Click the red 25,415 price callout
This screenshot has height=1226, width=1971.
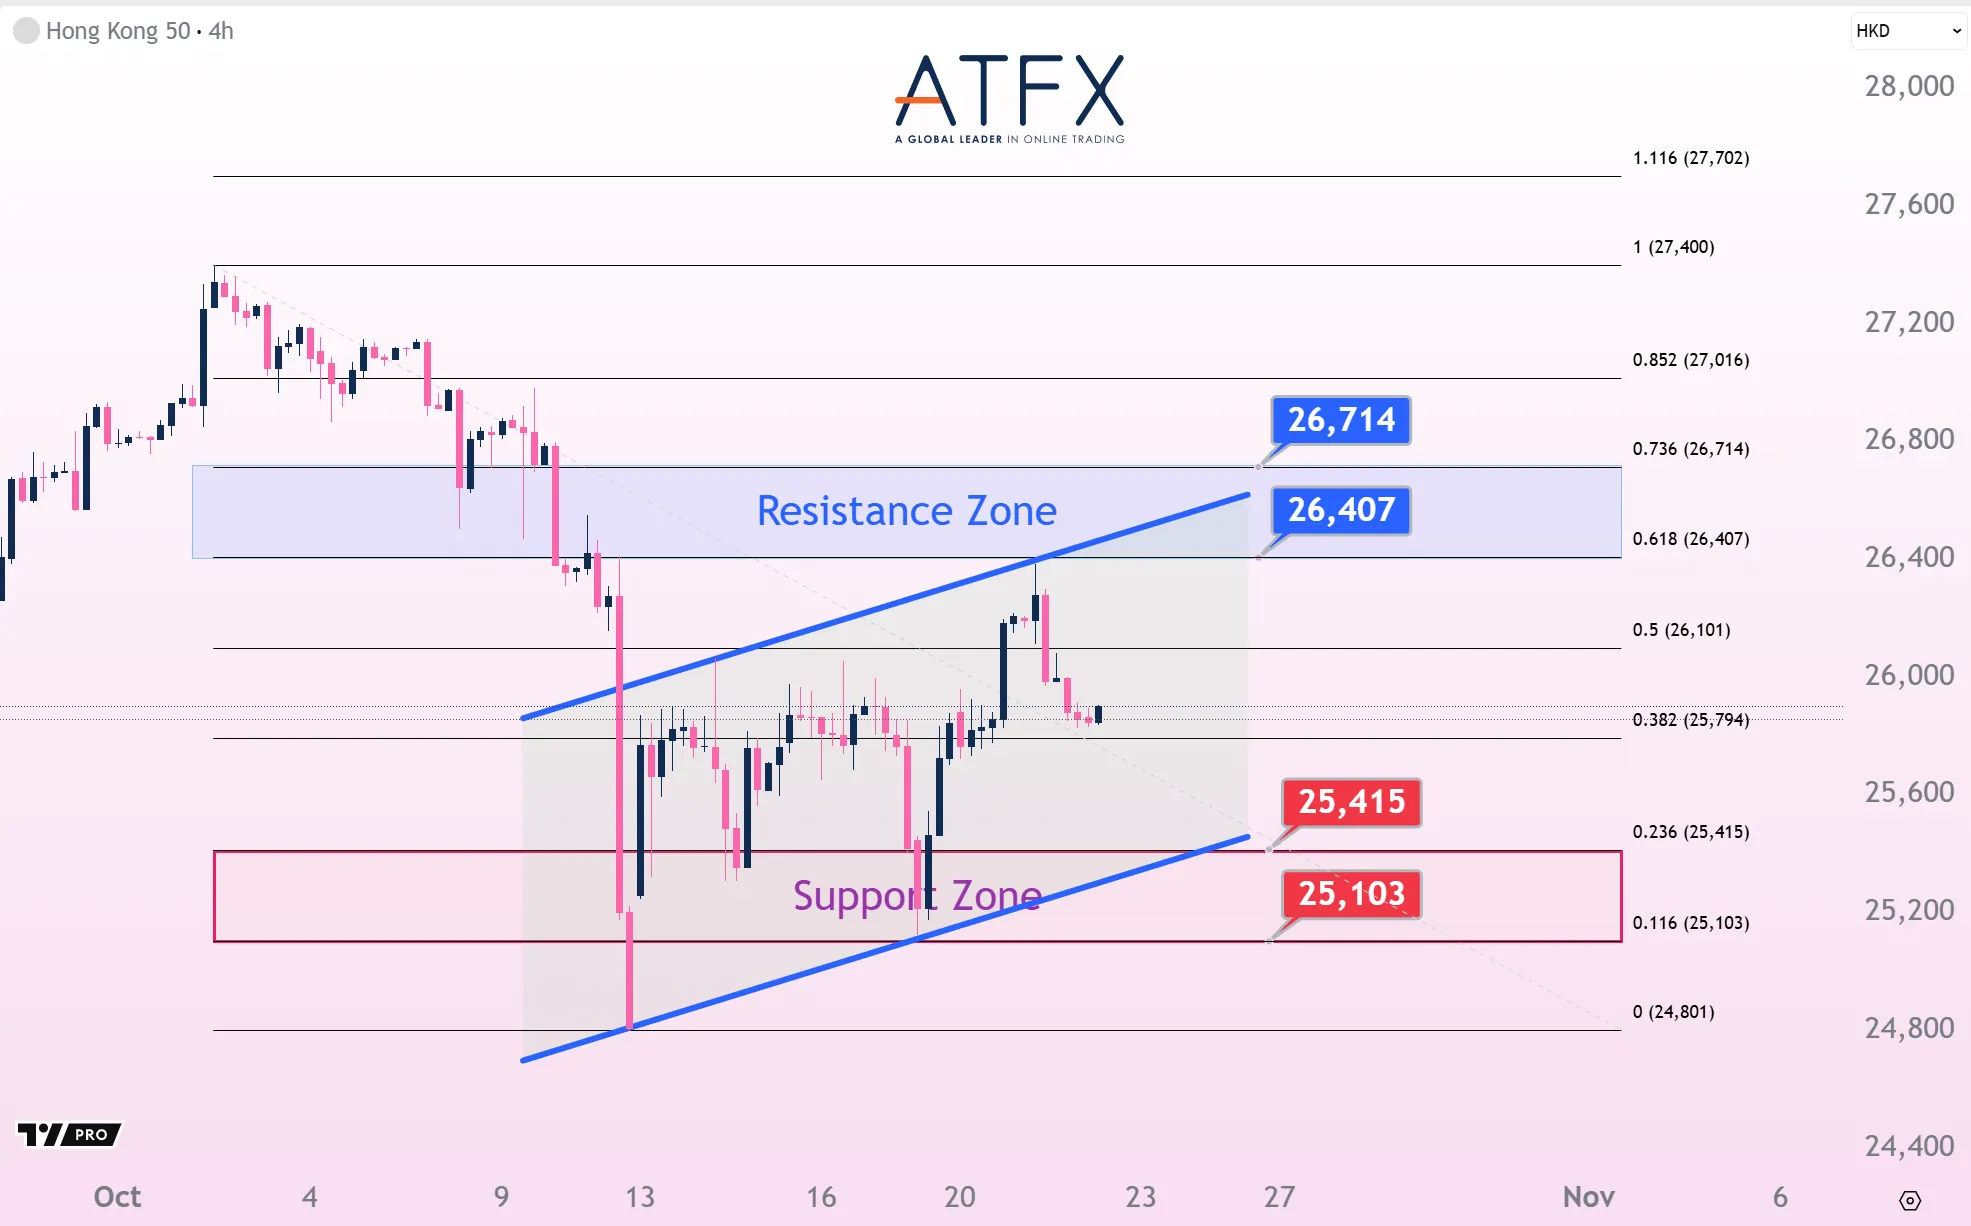click(x=1351, y=802)
